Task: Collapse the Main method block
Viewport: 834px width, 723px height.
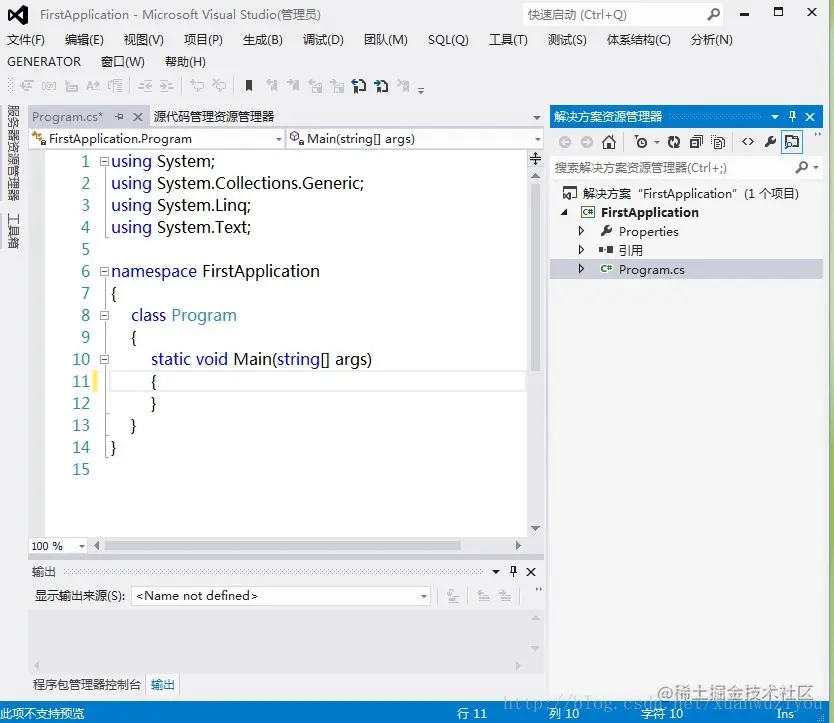Action: [104, 360]
